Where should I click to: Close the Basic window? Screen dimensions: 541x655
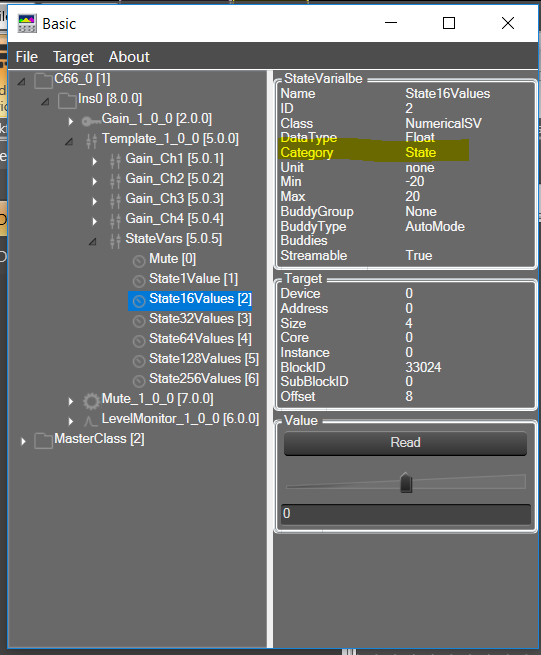[x=508, y=23]
